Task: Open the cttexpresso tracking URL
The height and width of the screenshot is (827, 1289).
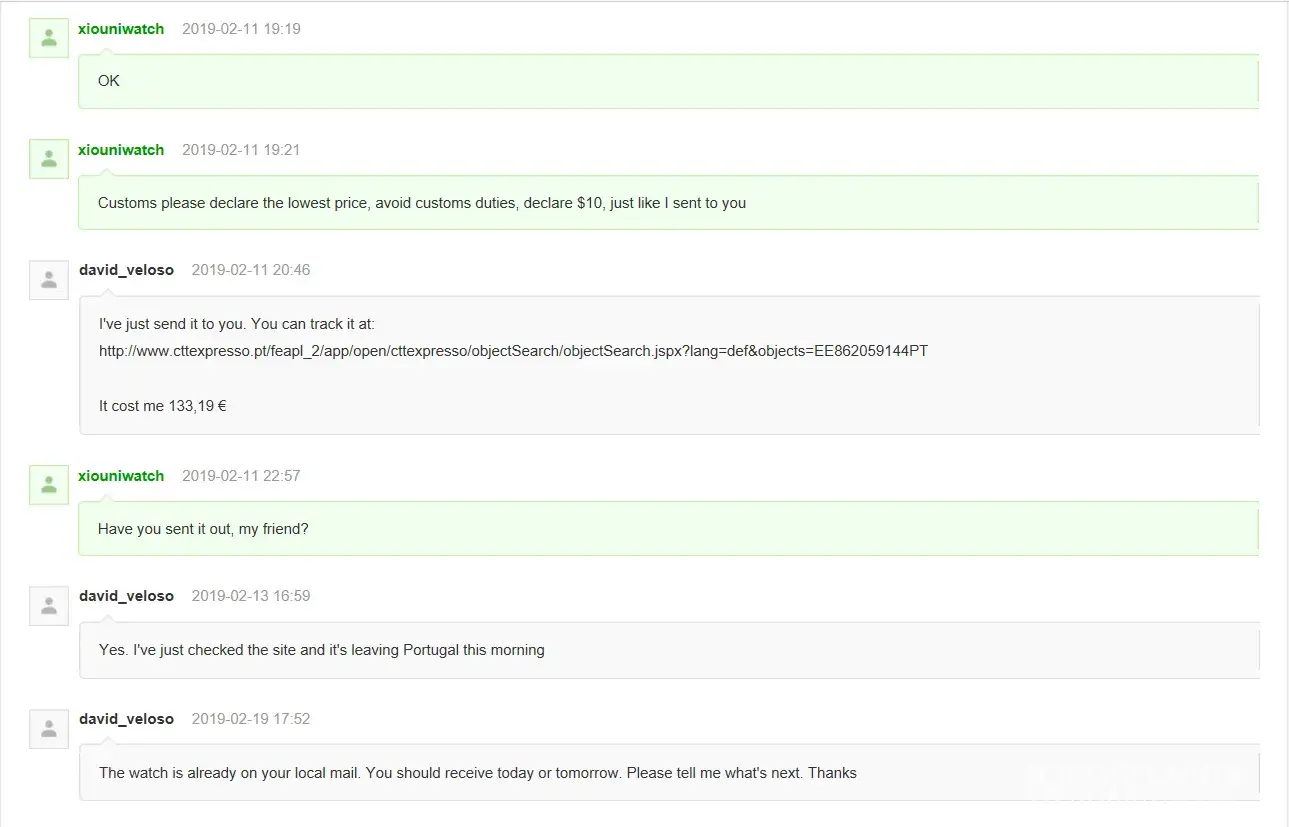Action: click(513, 351)
